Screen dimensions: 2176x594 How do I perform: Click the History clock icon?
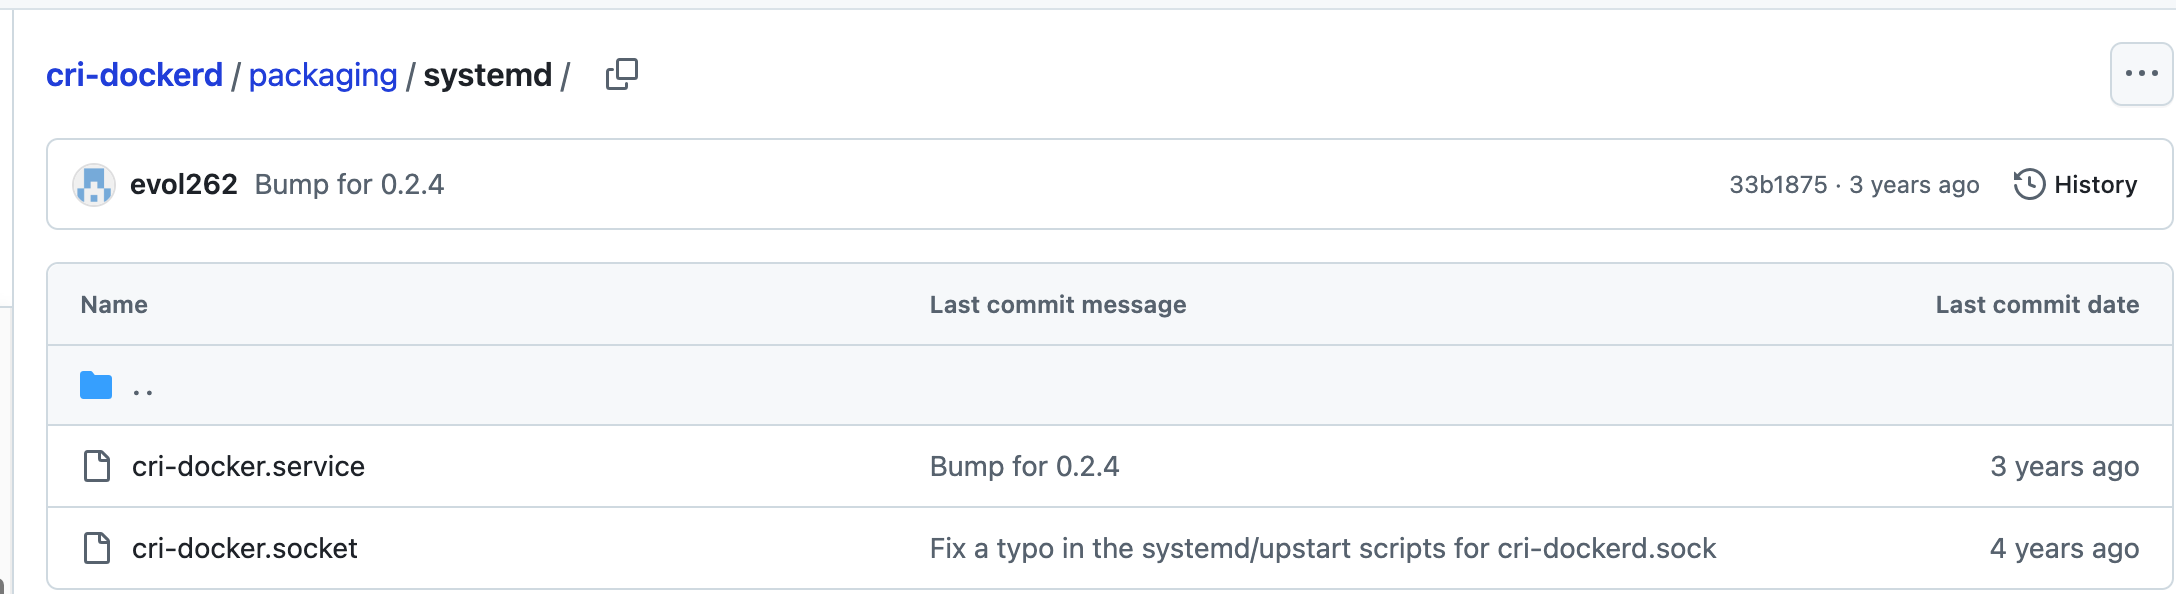point(2029,184)
